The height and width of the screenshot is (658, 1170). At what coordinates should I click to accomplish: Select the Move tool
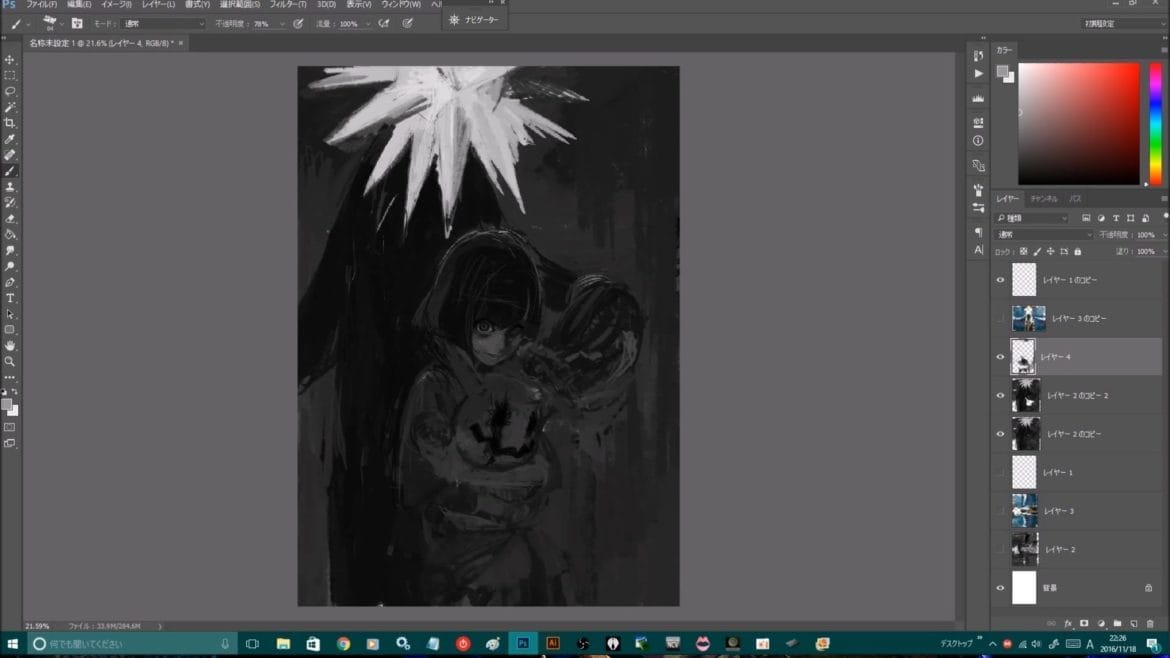(x=12, y=60)
